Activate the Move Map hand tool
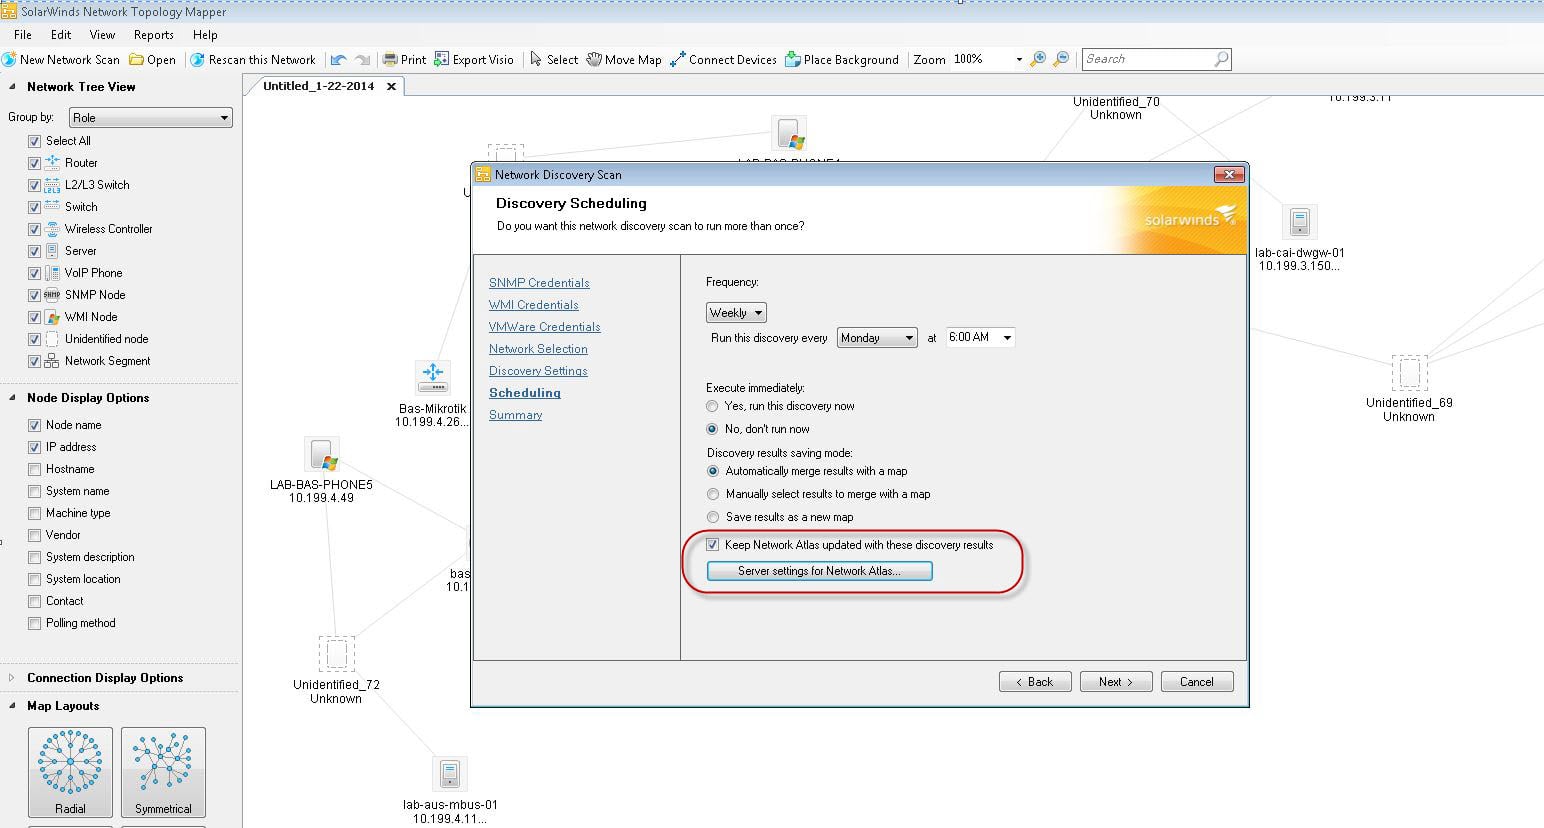The height and width of the screenshot is (828, 1544). click(624, 60)
